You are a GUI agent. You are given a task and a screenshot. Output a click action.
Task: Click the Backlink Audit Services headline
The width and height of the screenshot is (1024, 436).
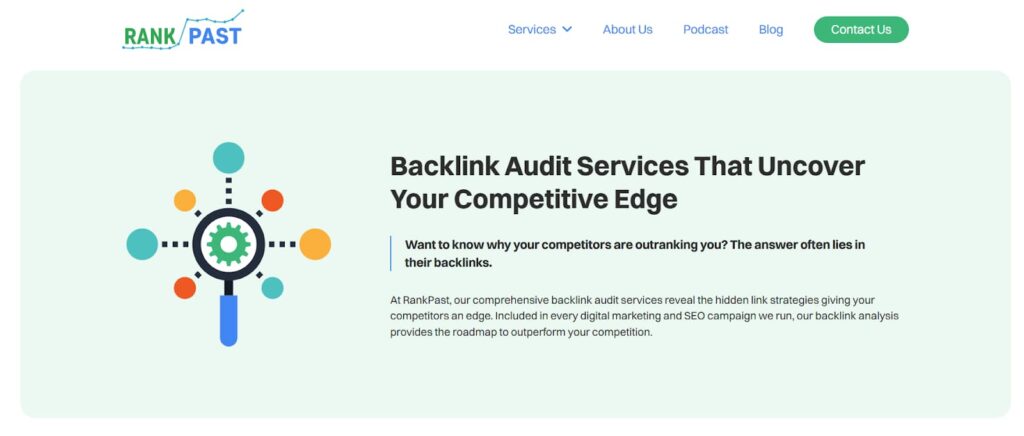(628, 183)
